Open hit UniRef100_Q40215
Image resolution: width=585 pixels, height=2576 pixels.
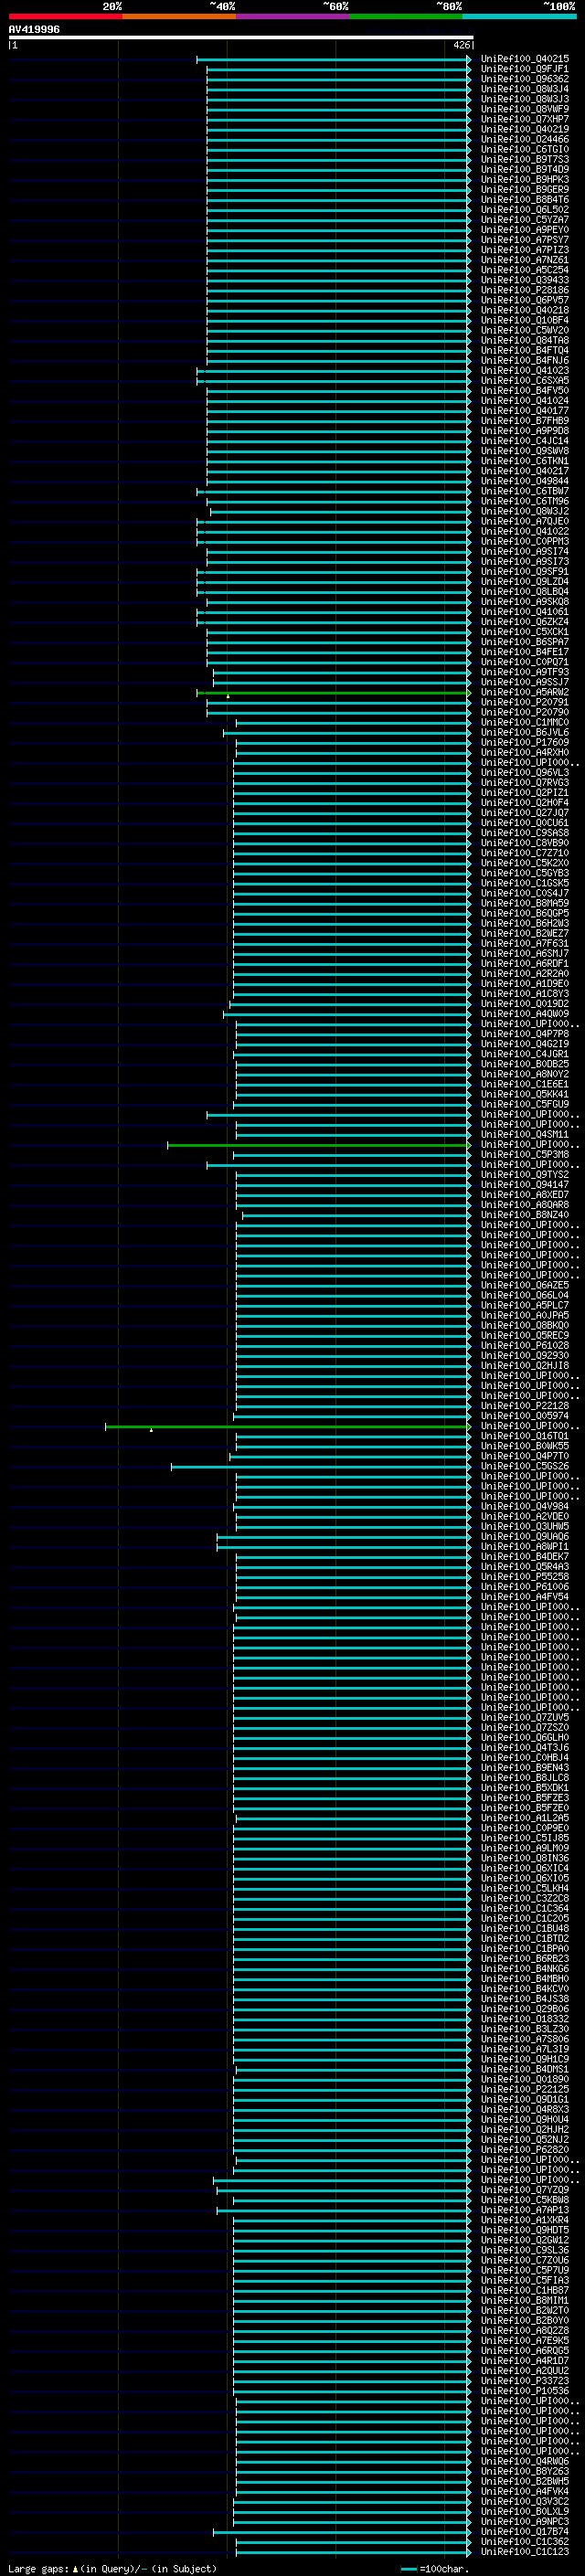(x=525, y=59)
